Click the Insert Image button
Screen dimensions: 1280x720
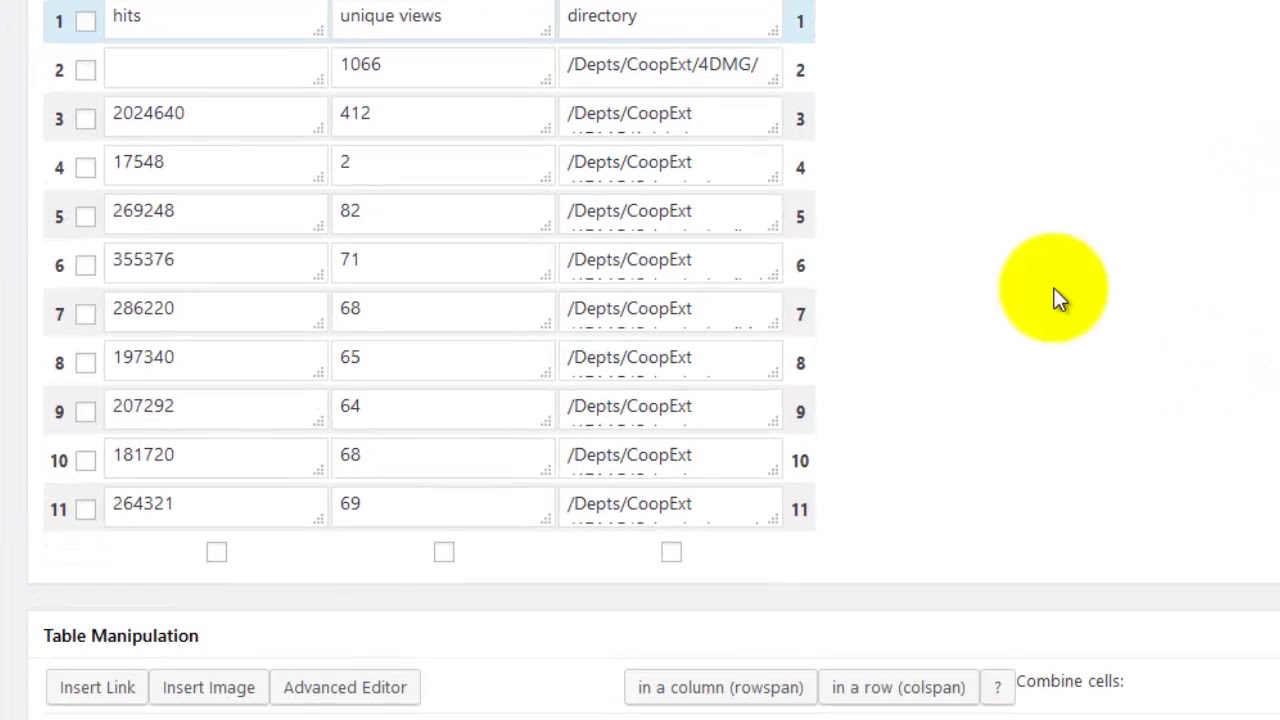pyautogui.click(x=209, y=687)
